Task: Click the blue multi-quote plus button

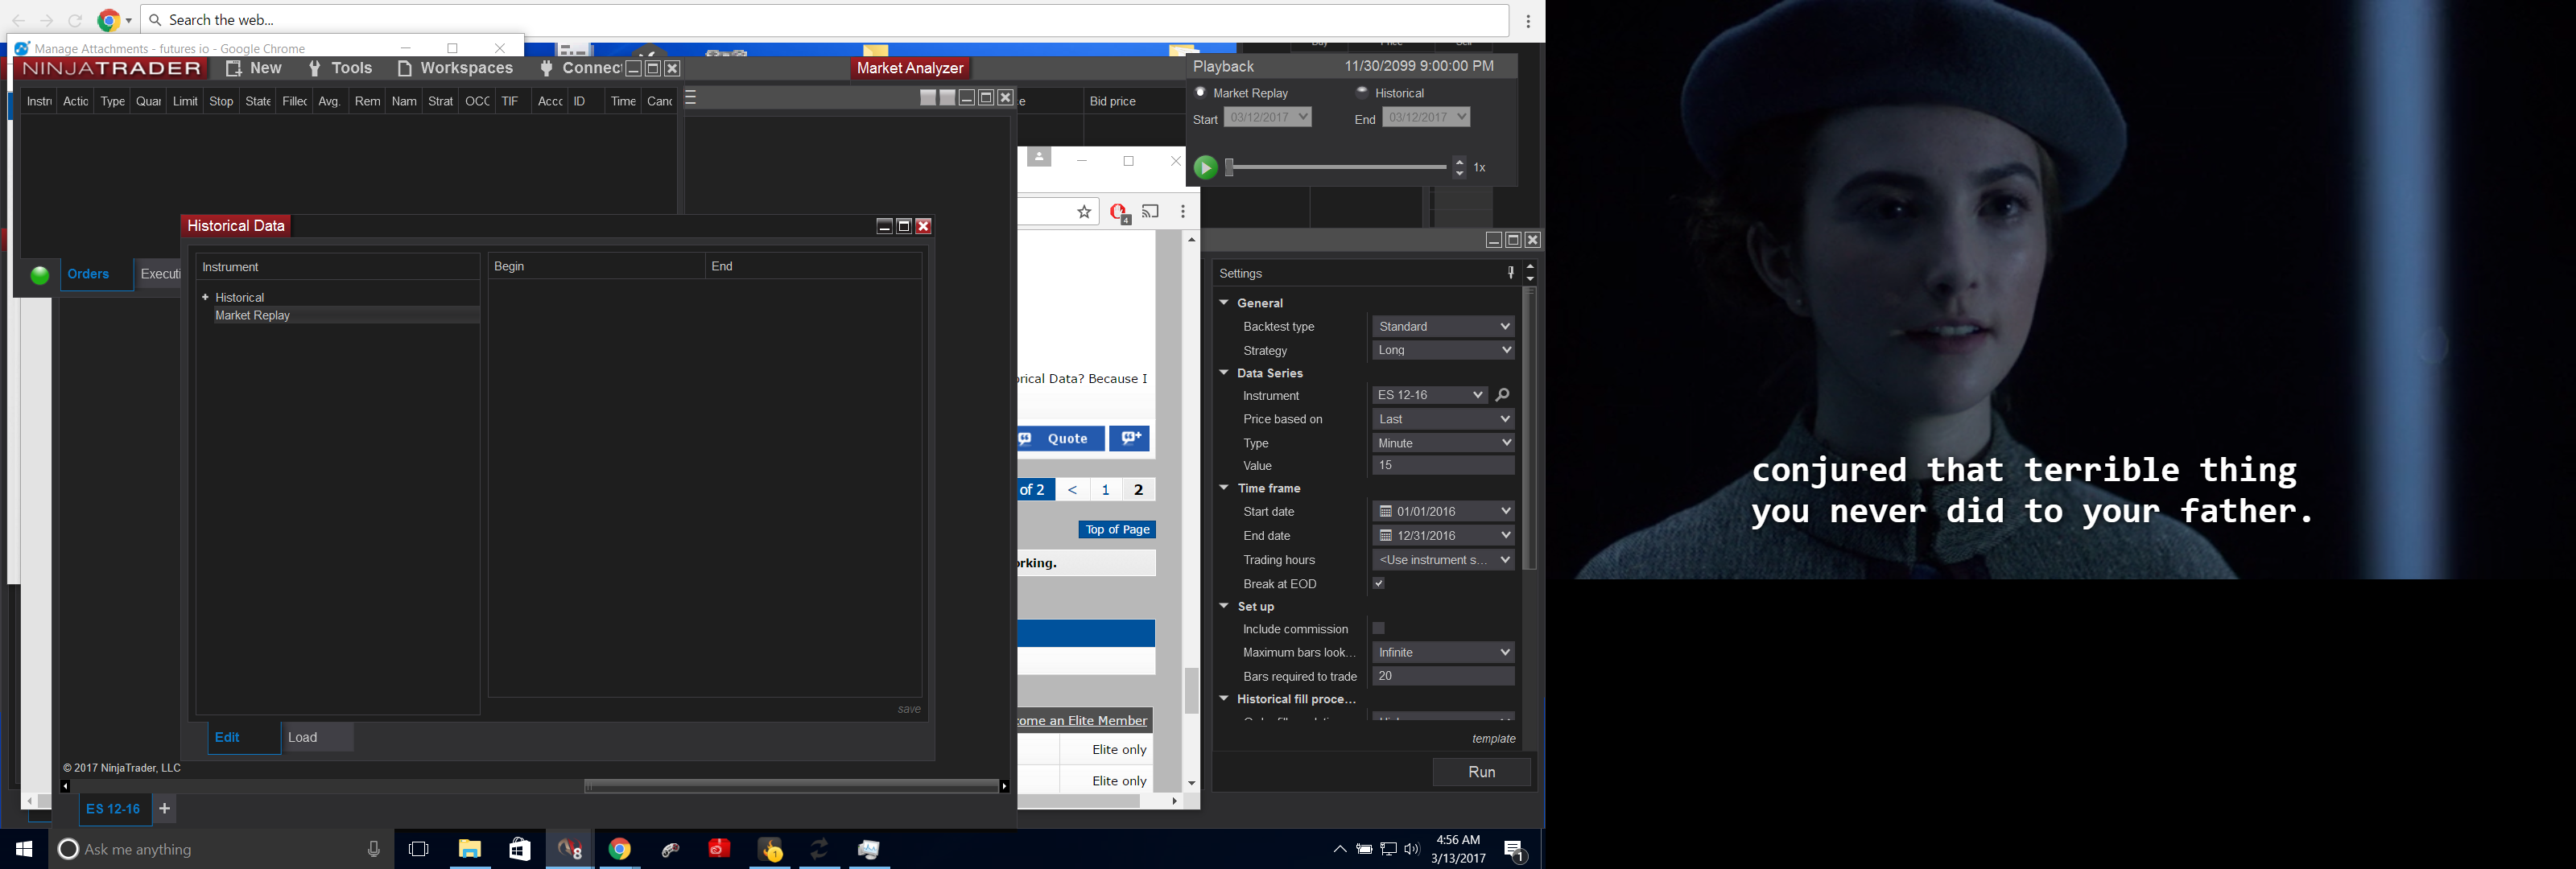Action: click(x=1130, y=438)
